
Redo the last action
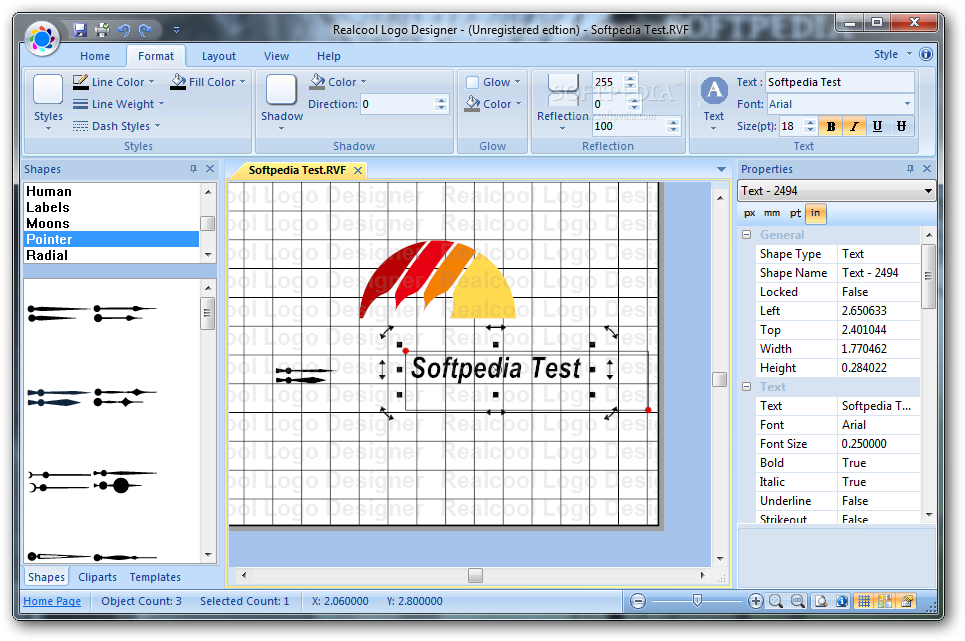click(145, 30)
